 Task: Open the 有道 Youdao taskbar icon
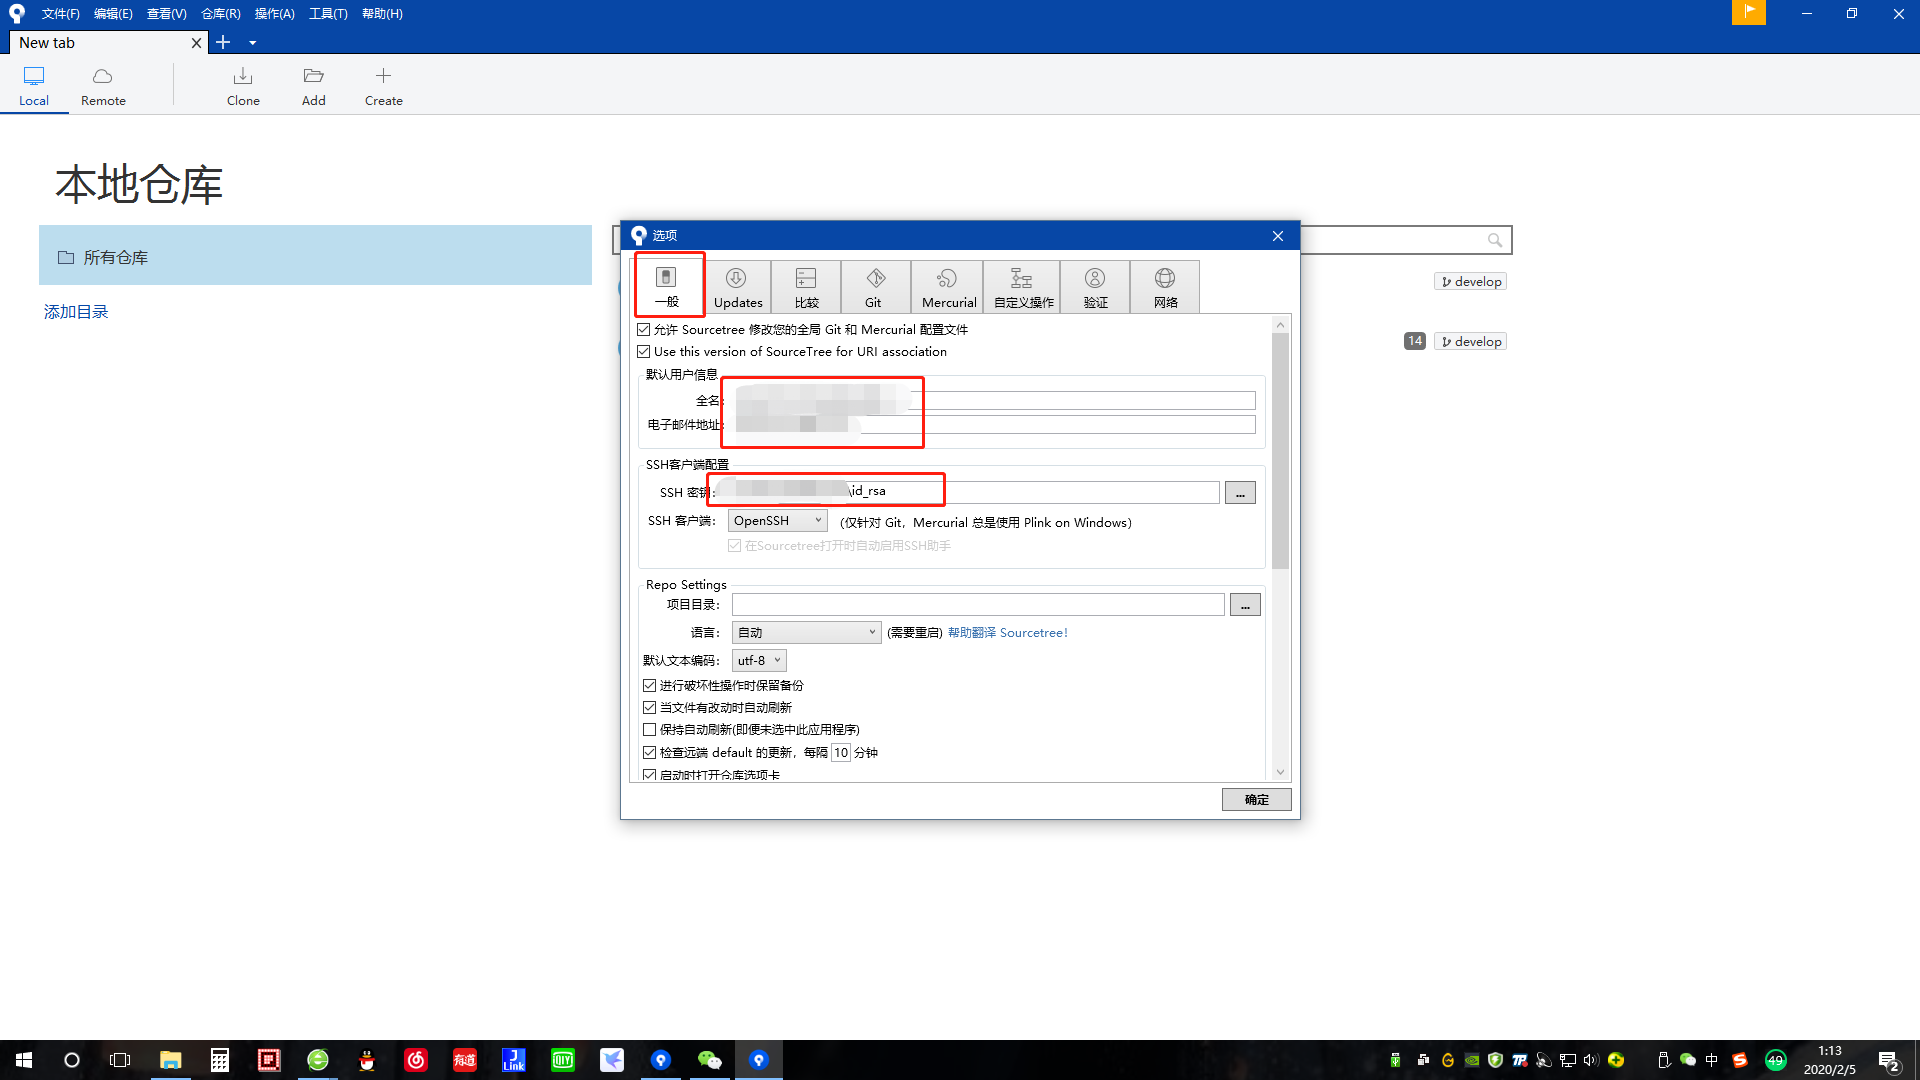coord(465,1060)
